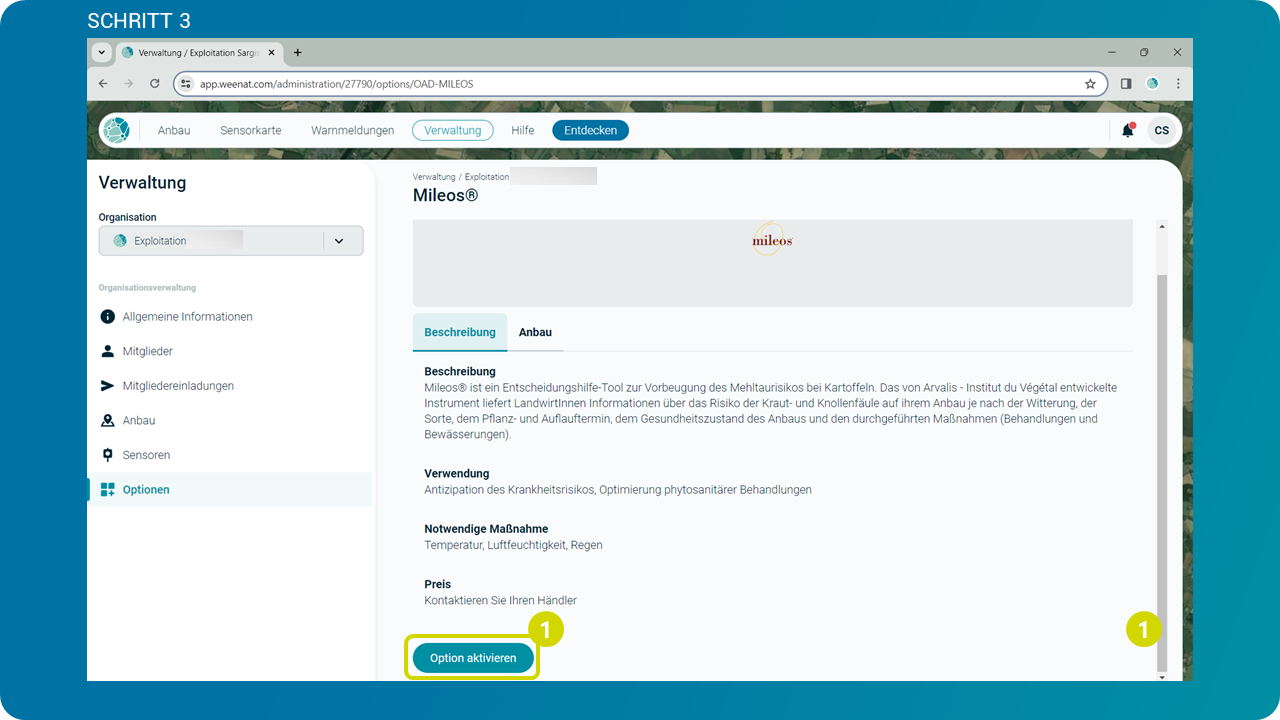
Task: Open the notifications bell
Action: [x=1128, y=130]
